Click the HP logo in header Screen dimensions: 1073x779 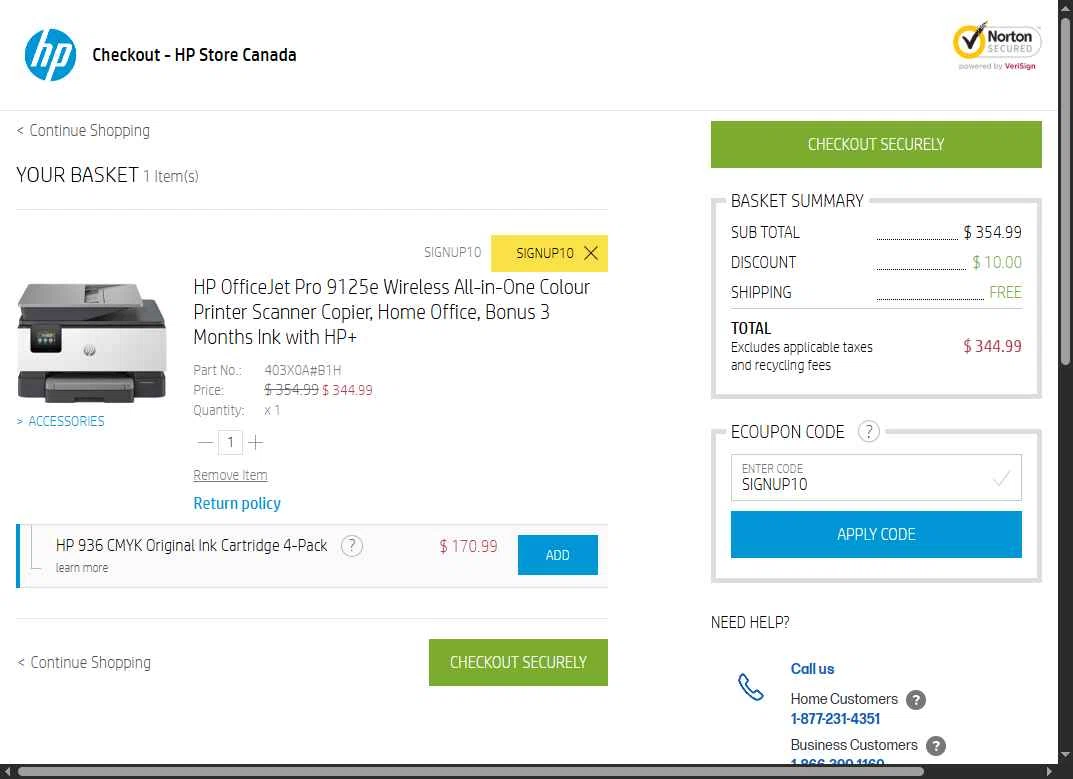pyautogui.click(x=50, y=55)
